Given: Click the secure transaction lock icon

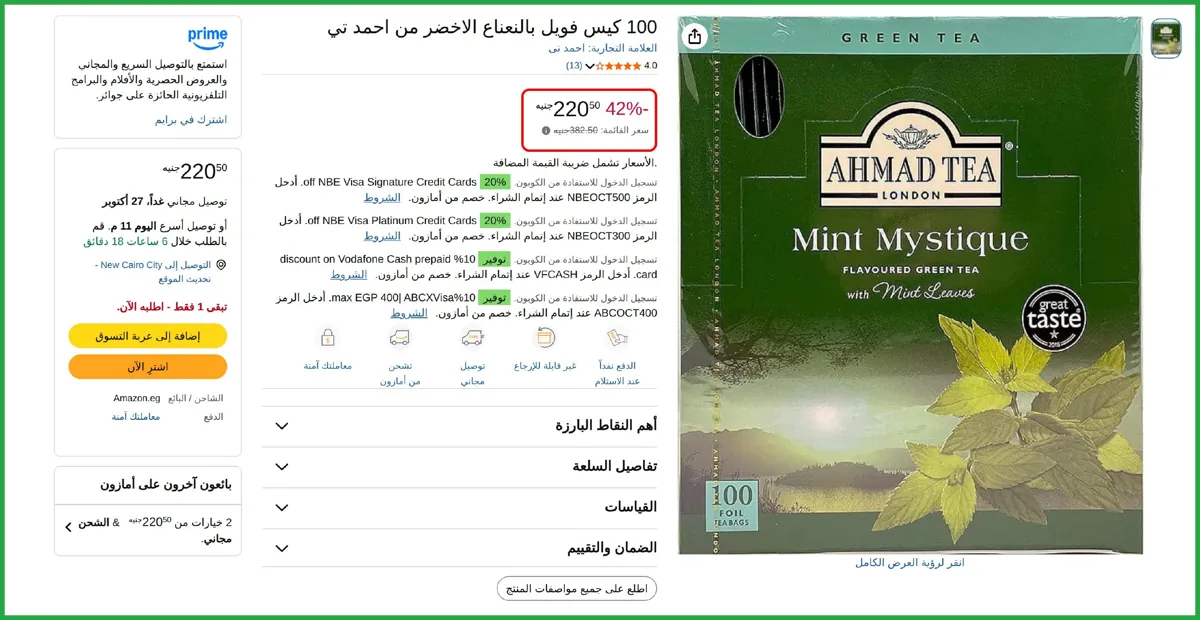Looking at the screenshot, I should [x=327, y=338].
